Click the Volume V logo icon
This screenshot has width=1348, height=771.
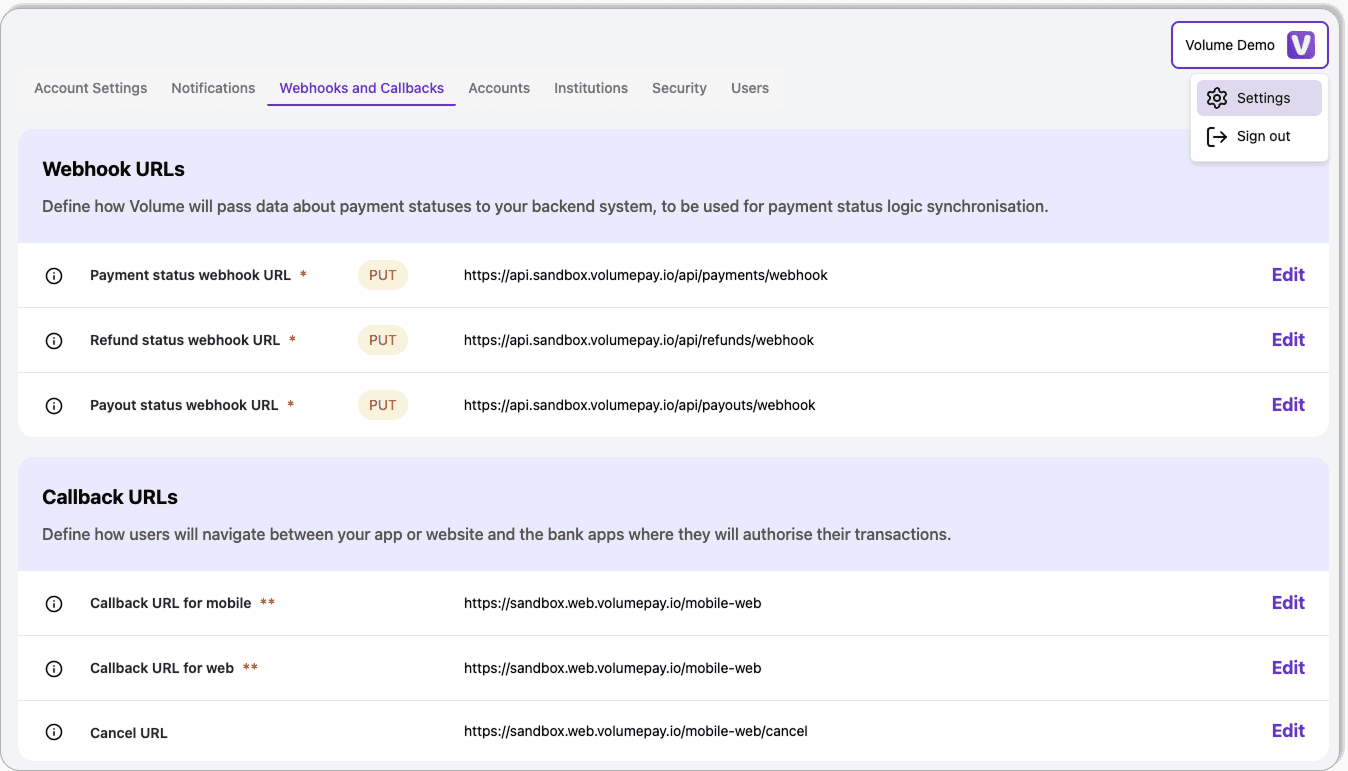[1300, 45]
